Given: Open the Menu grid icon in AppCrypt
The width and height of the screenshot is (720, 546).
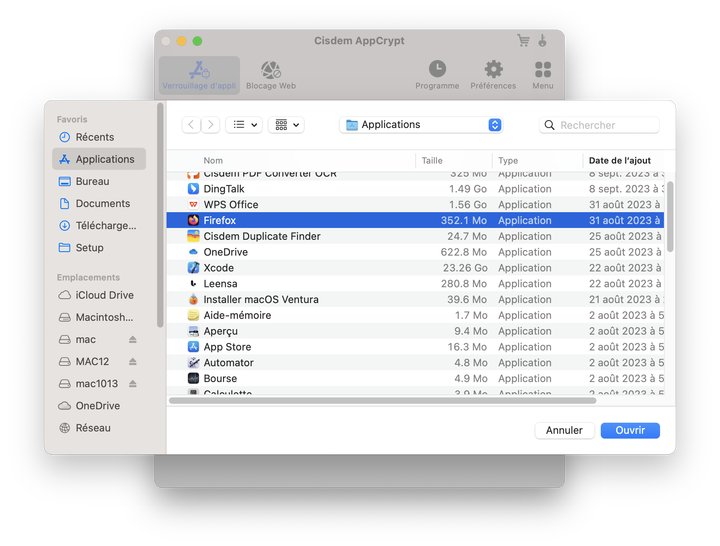Looking at the screenshot, I should tap(543, 75).
